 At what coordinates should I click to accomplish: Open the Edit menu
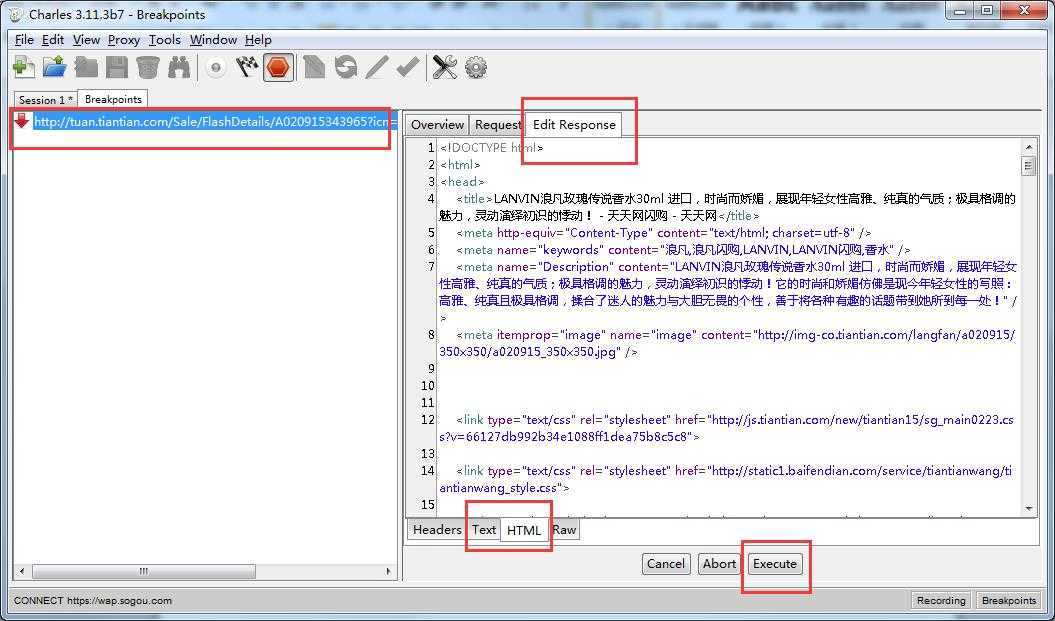tap(52, 40)
